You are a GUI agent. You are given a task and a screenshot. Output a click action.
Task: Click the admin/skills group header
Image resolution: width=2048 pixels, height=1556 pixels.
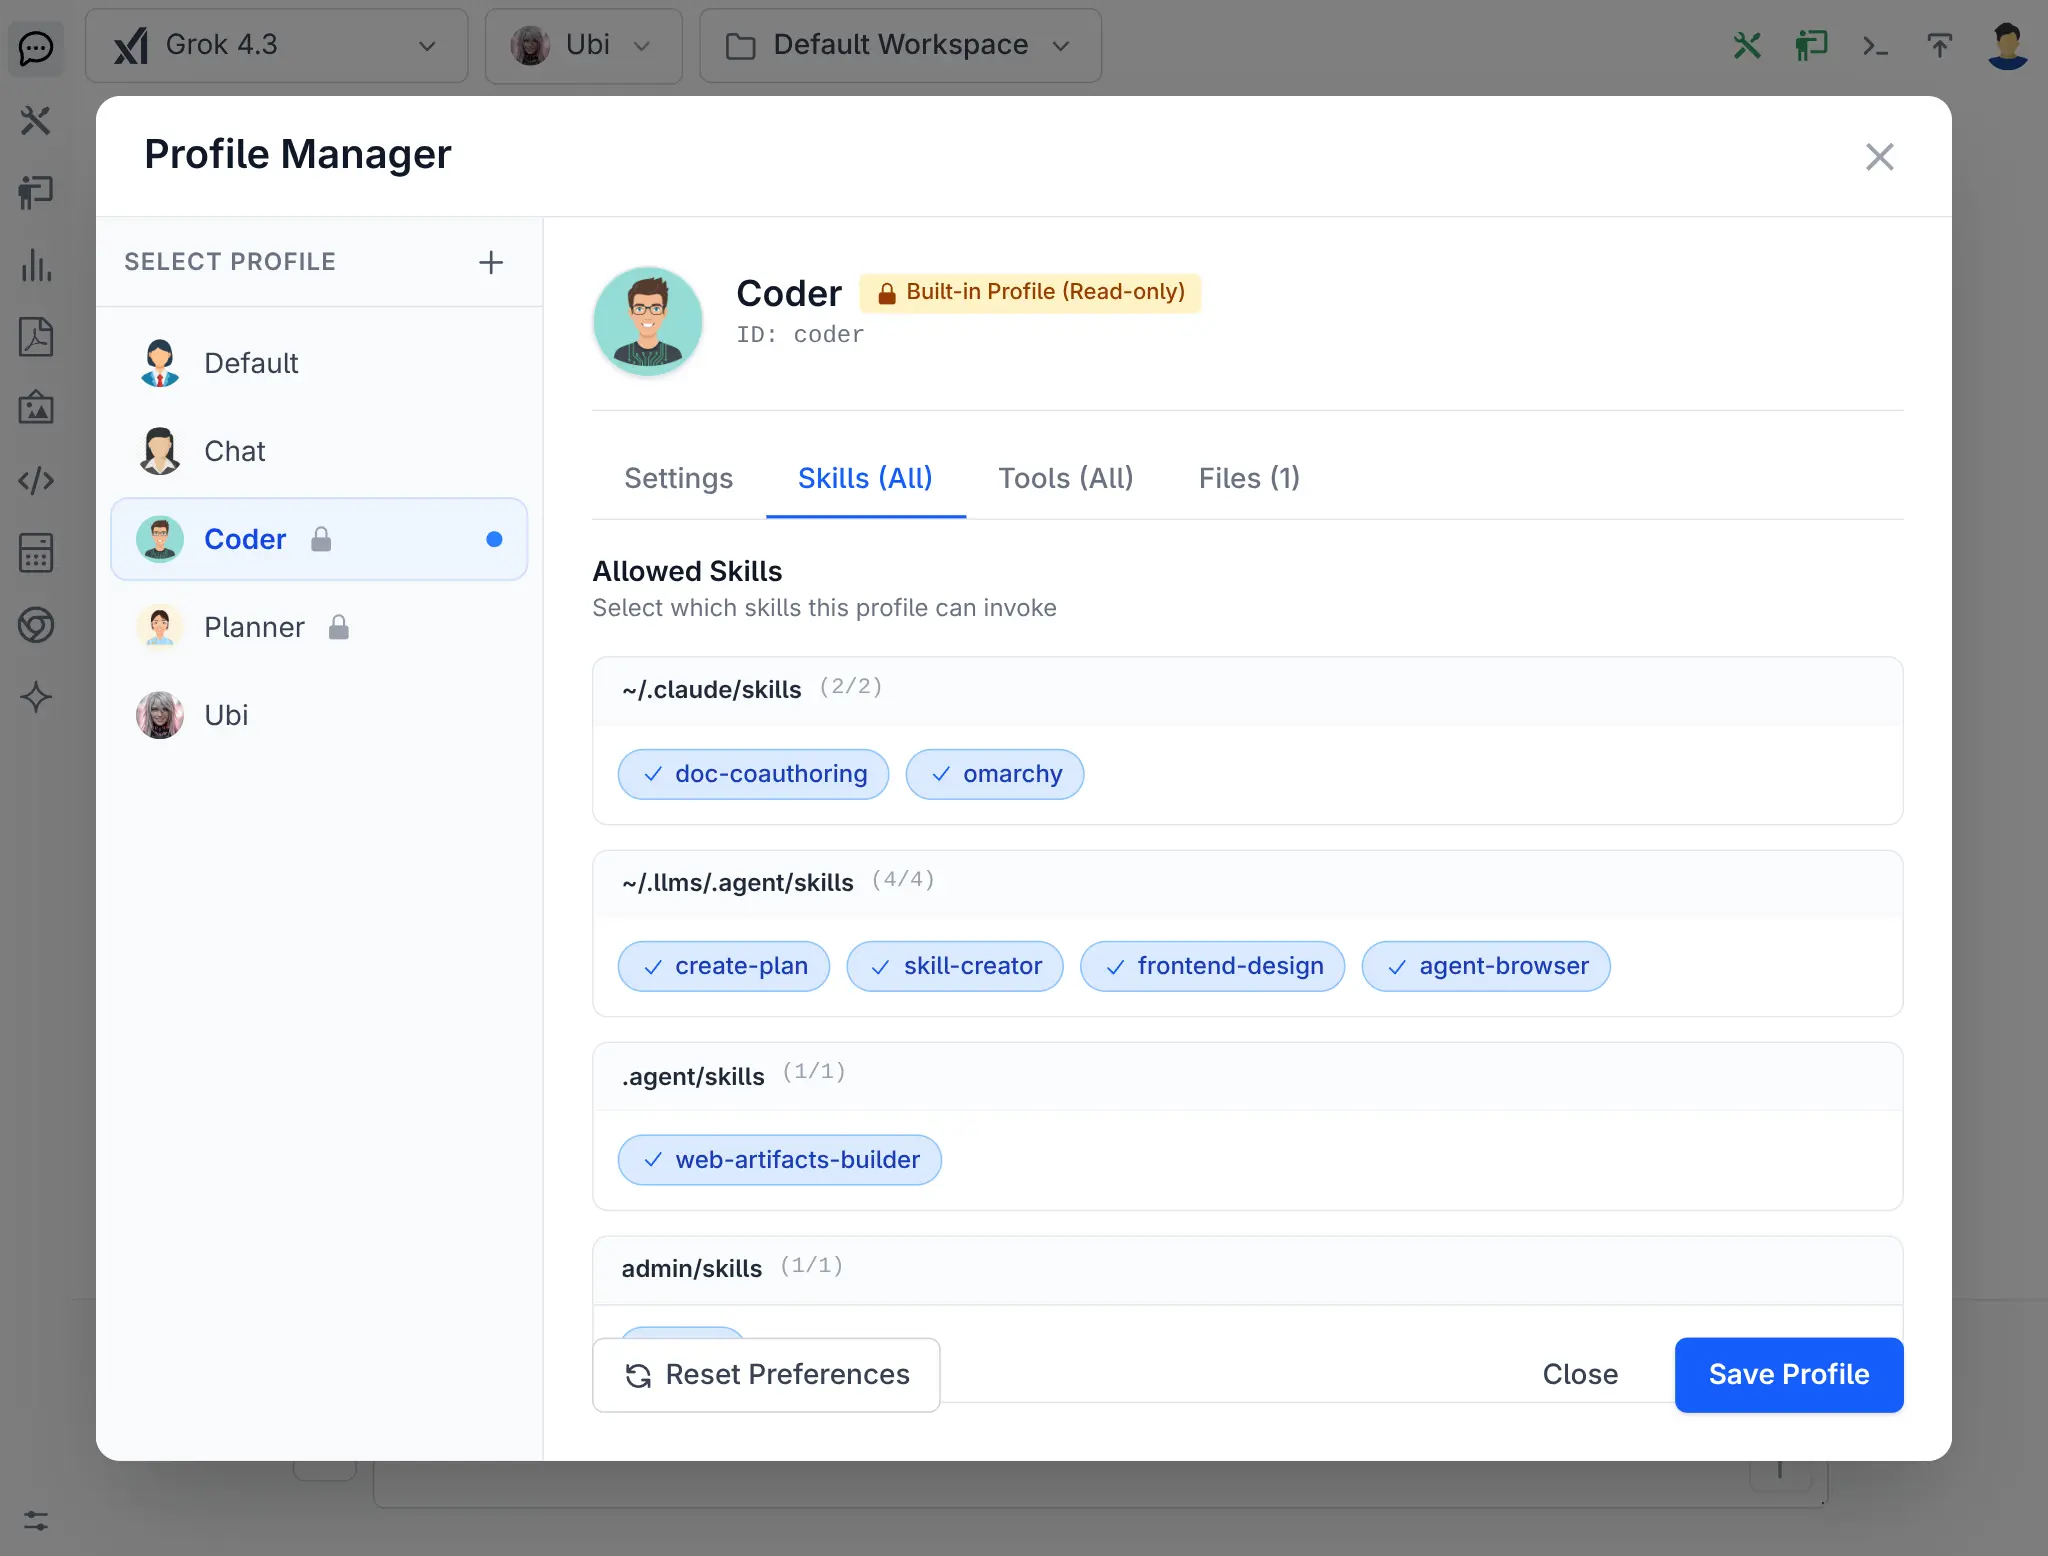[x=1247, y=1269]
